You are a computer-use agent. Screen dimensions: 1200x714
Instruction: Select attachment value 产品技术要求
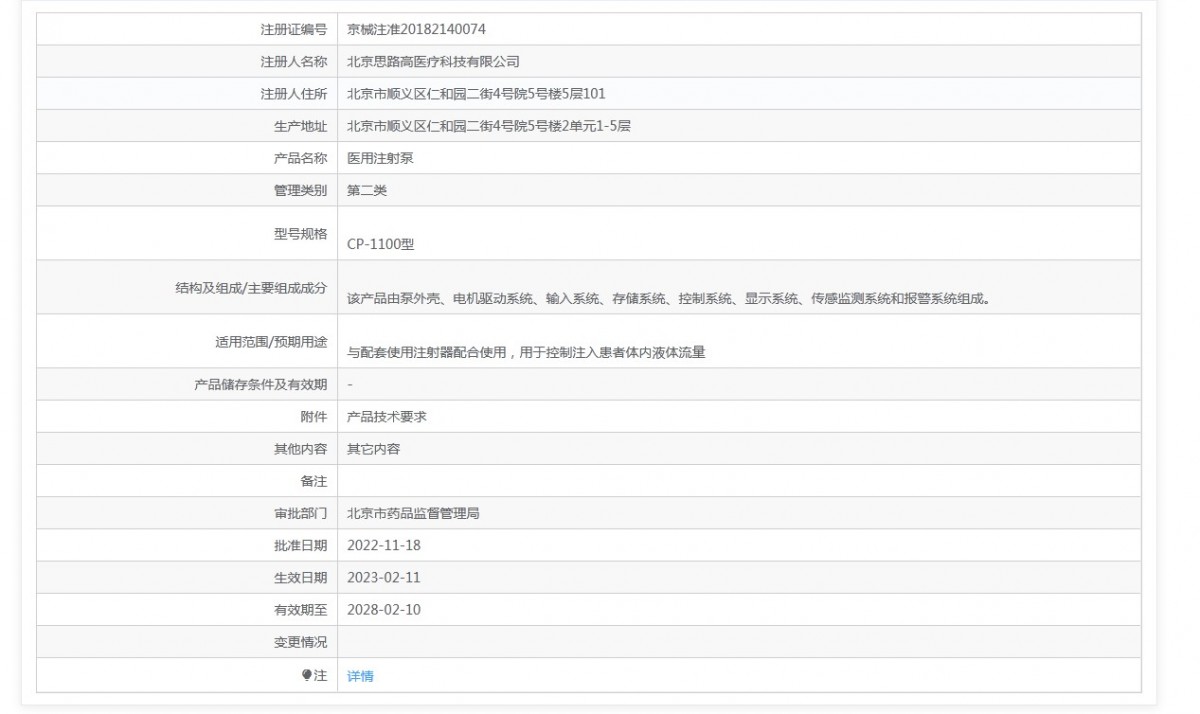coord(387,416)
